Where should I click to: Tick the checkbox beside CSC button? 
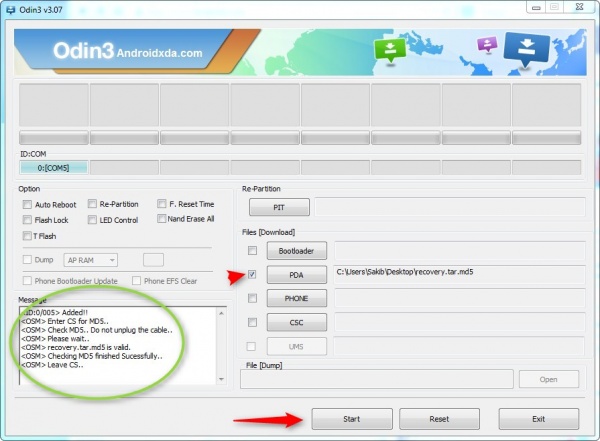click(252, 322)
